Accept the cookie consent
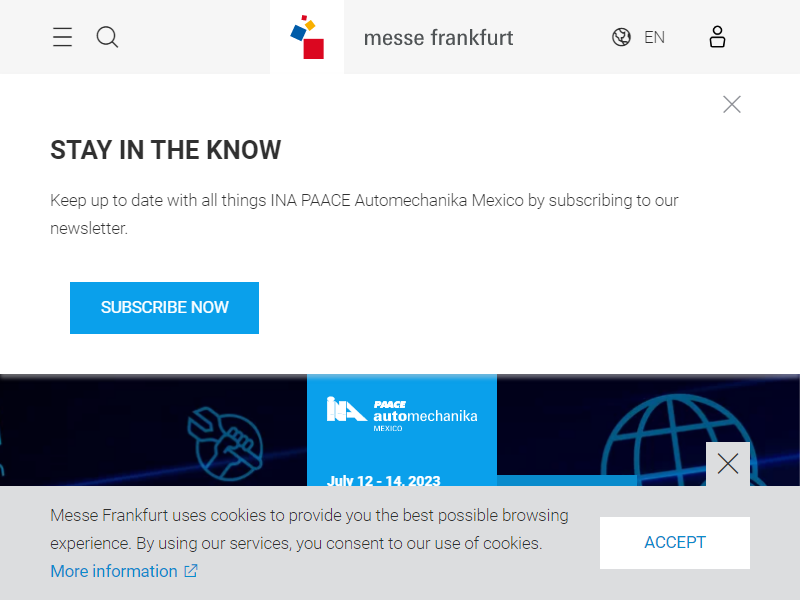This screenshot has height=600, width=800. (x=674, y=542)
